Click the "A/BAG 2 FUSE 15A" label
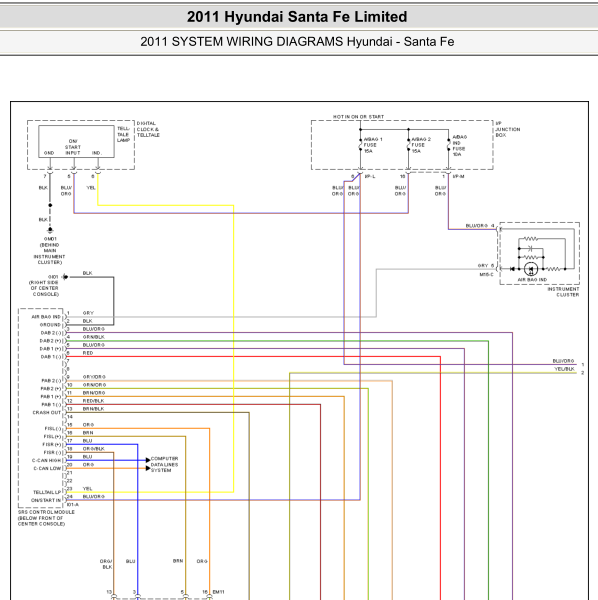This screenshot has width=598, height=600. [x=420, y=145]
